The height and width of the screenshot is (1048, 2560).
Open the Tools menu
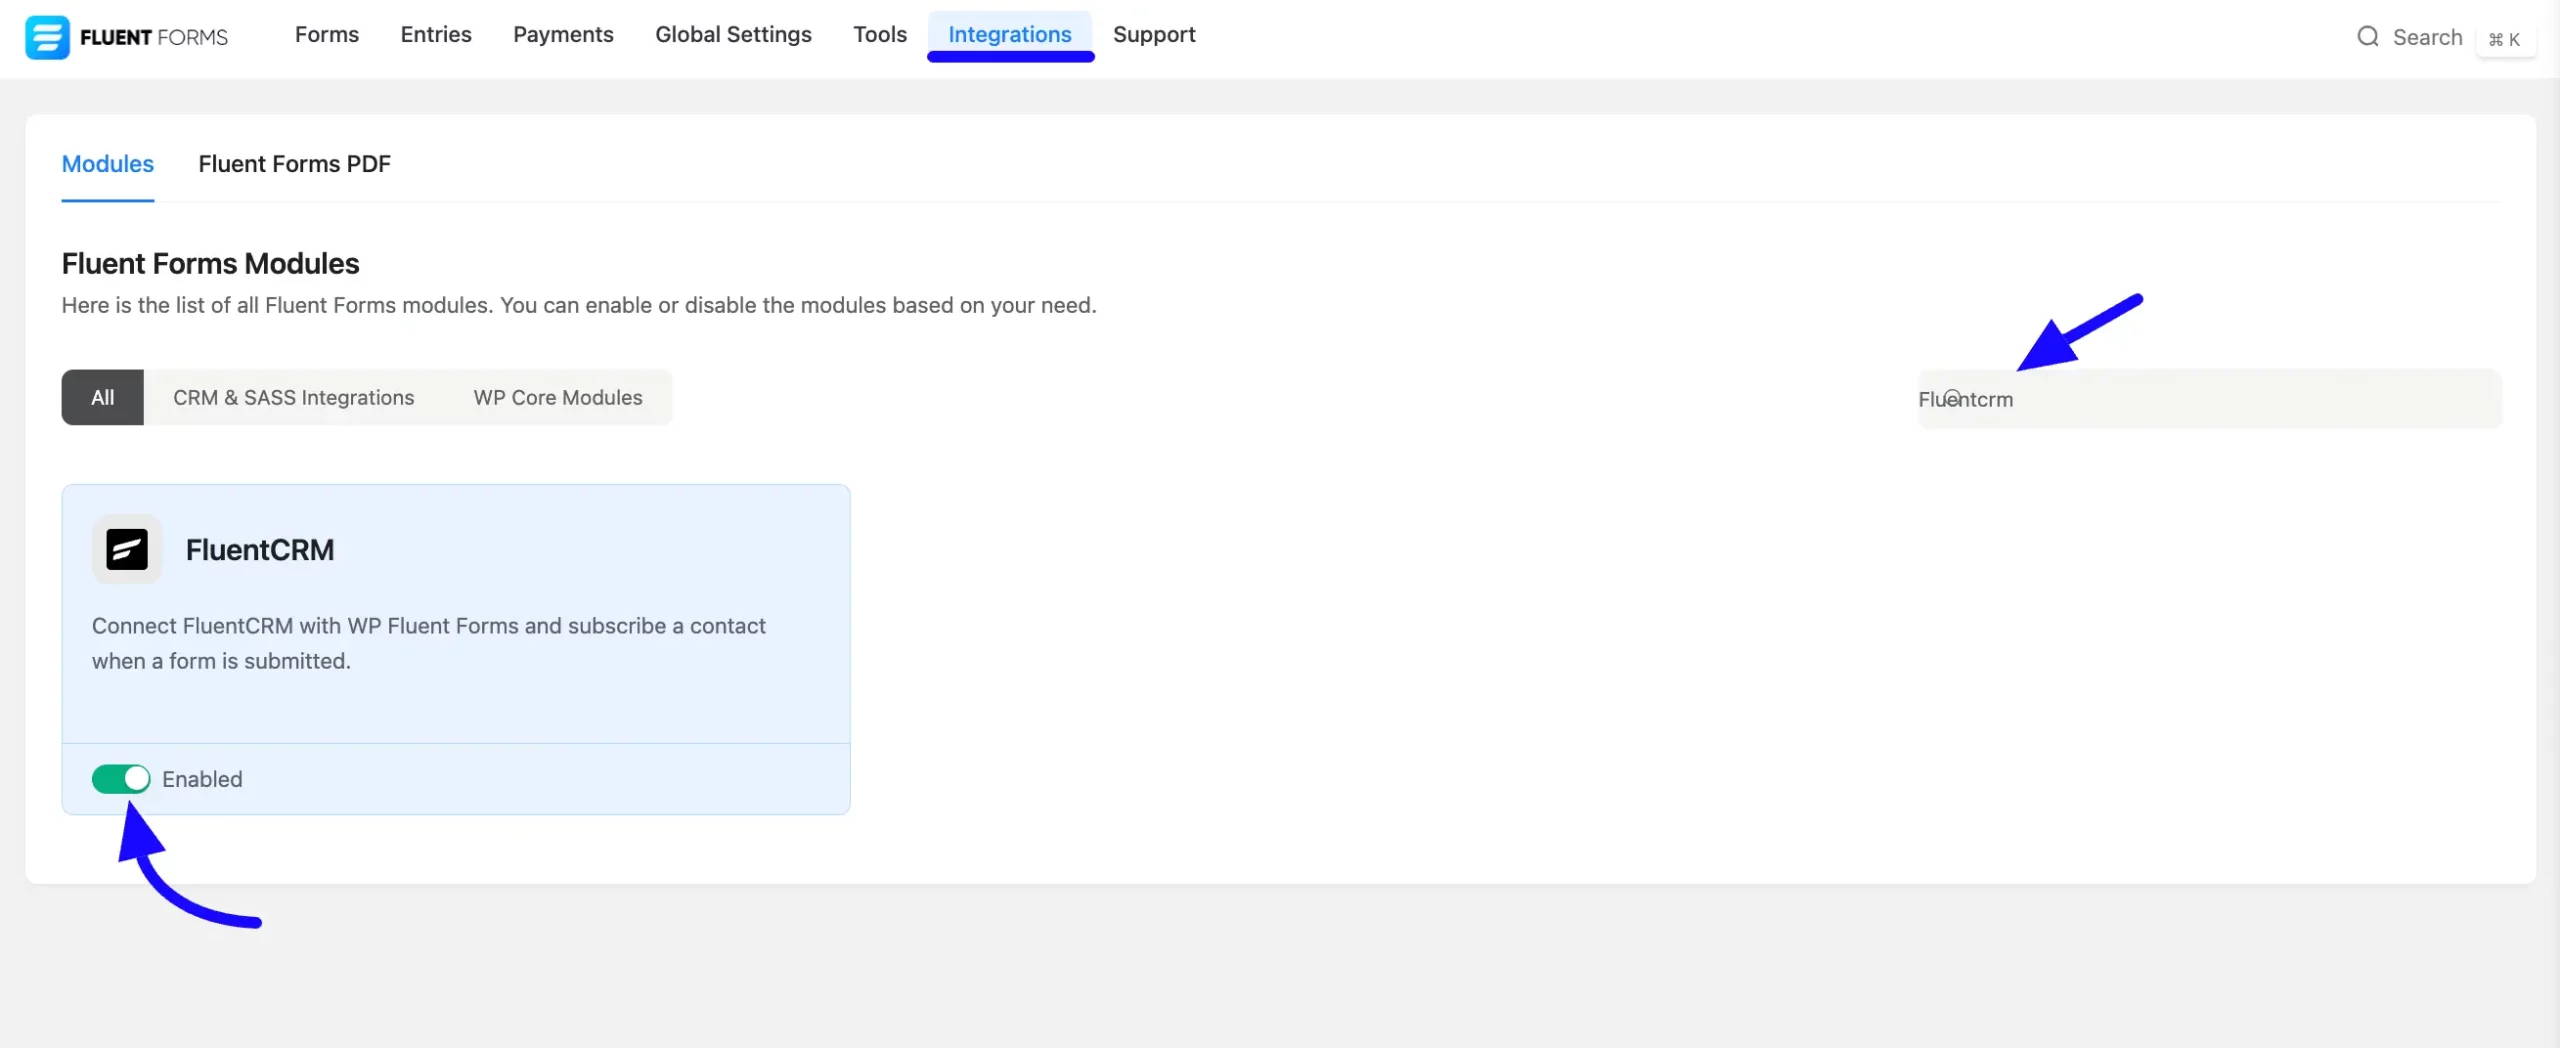pos(880,35)
